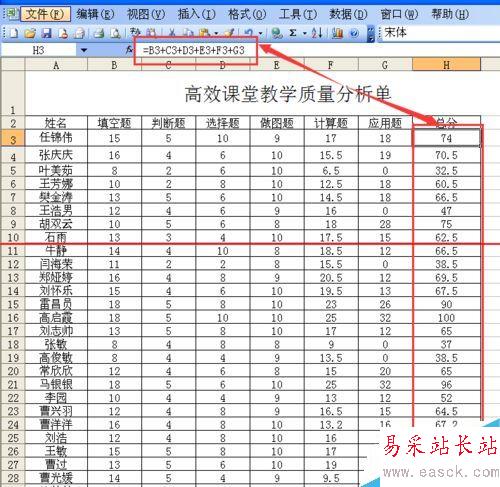
Task: Click the Paste clipboard icon
Action: point(204,33)
